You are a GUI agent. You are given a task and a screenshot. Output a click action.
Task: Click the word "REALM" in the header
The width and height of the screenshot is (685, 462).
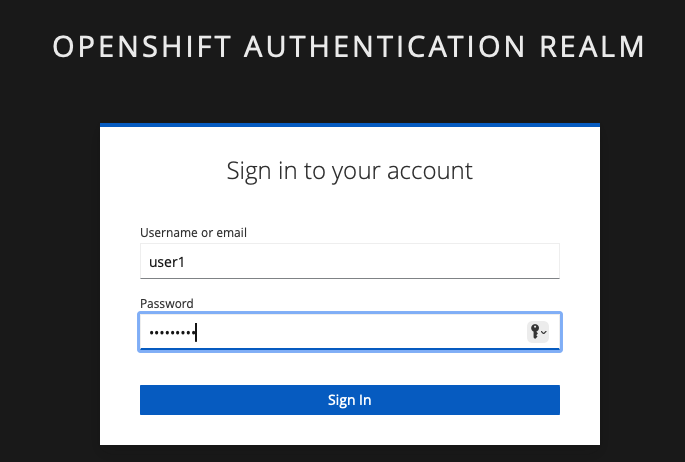(592, 47)
